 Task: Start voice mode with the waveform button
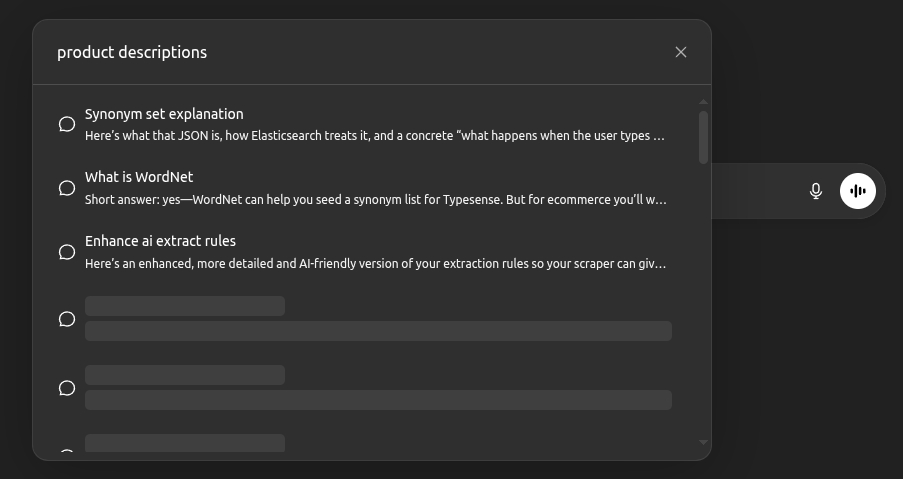click(x=858, y=191)
